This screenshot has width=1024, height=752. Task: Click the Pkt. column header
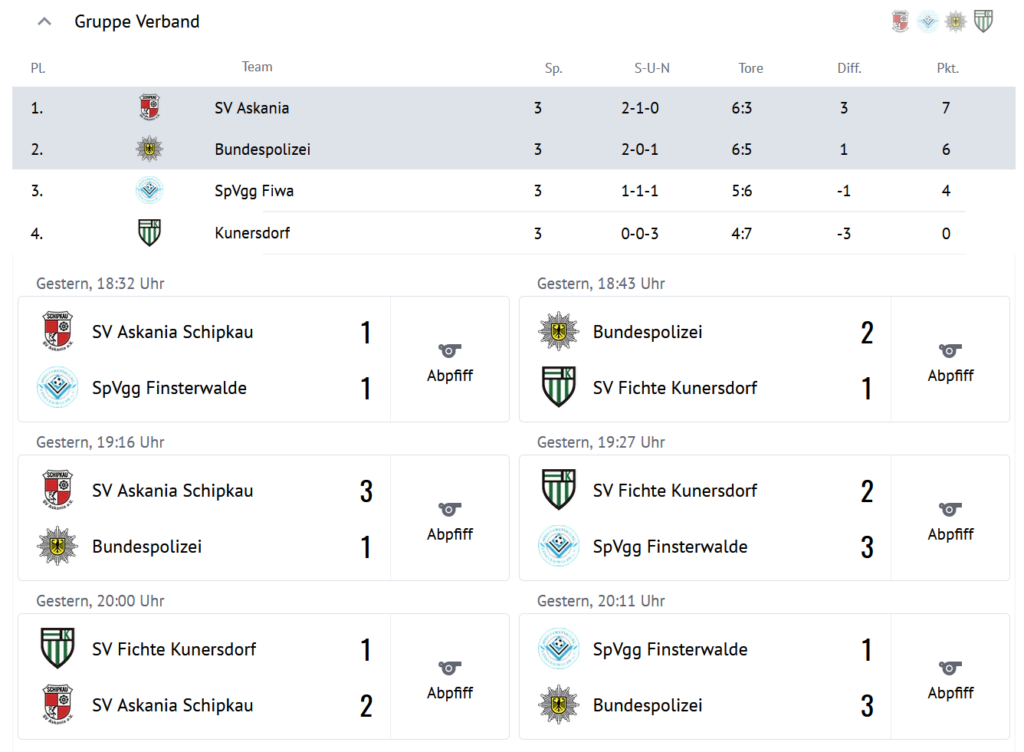tap(946, 68)
